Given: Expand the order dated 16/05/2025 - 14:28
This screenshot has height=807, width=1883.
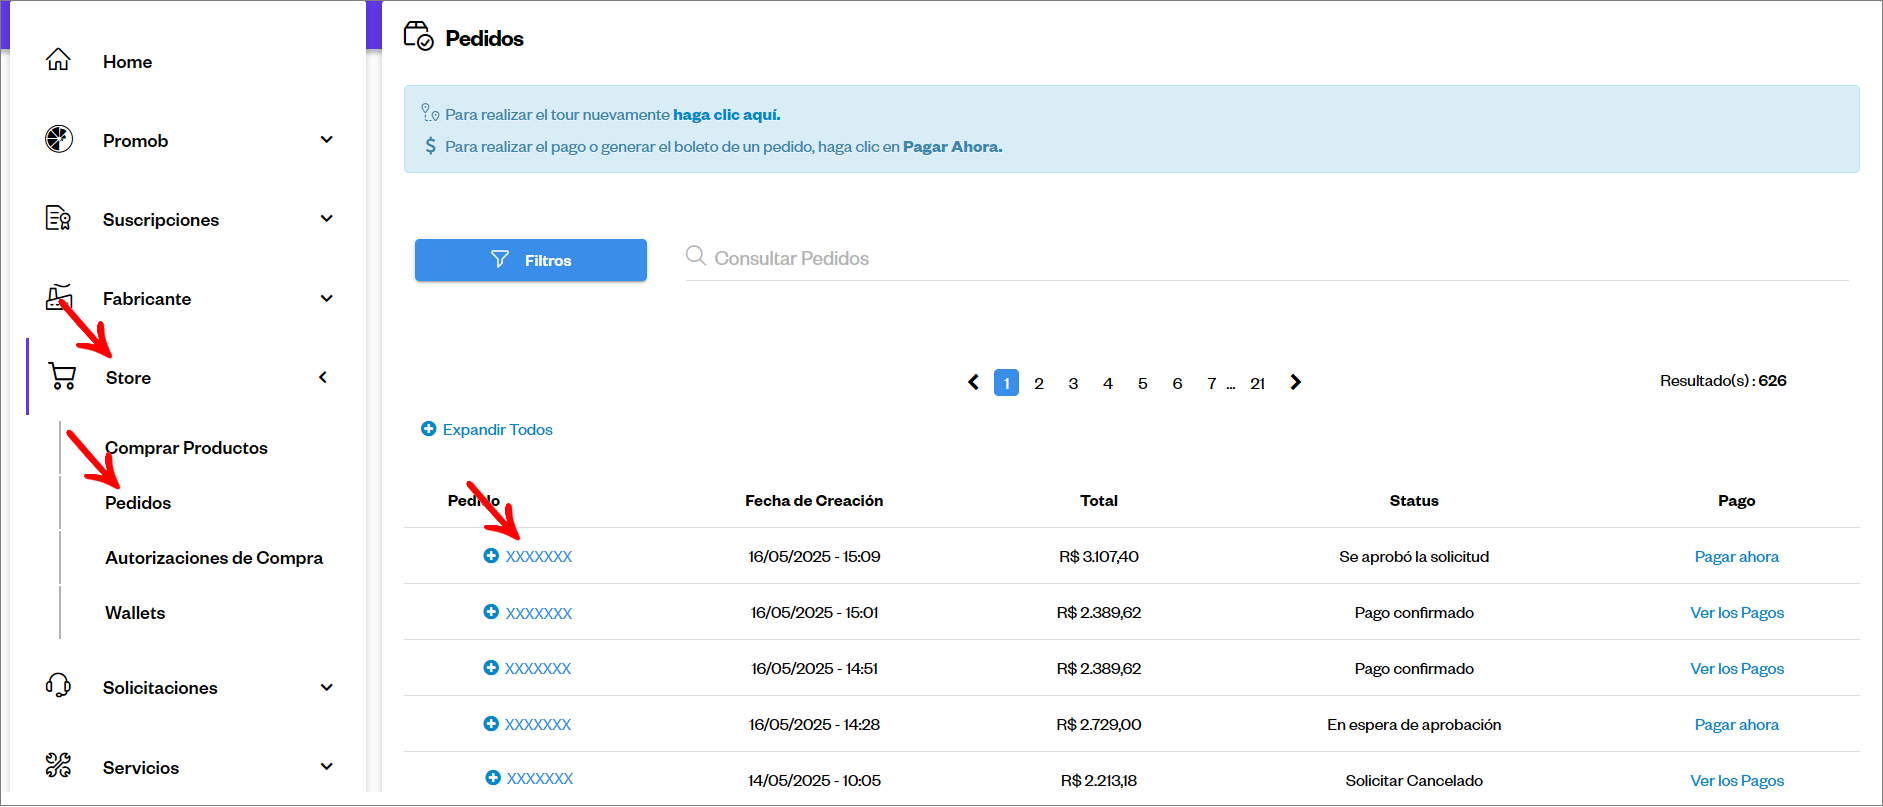Looking at the screenshot, I should click(491, 724).
